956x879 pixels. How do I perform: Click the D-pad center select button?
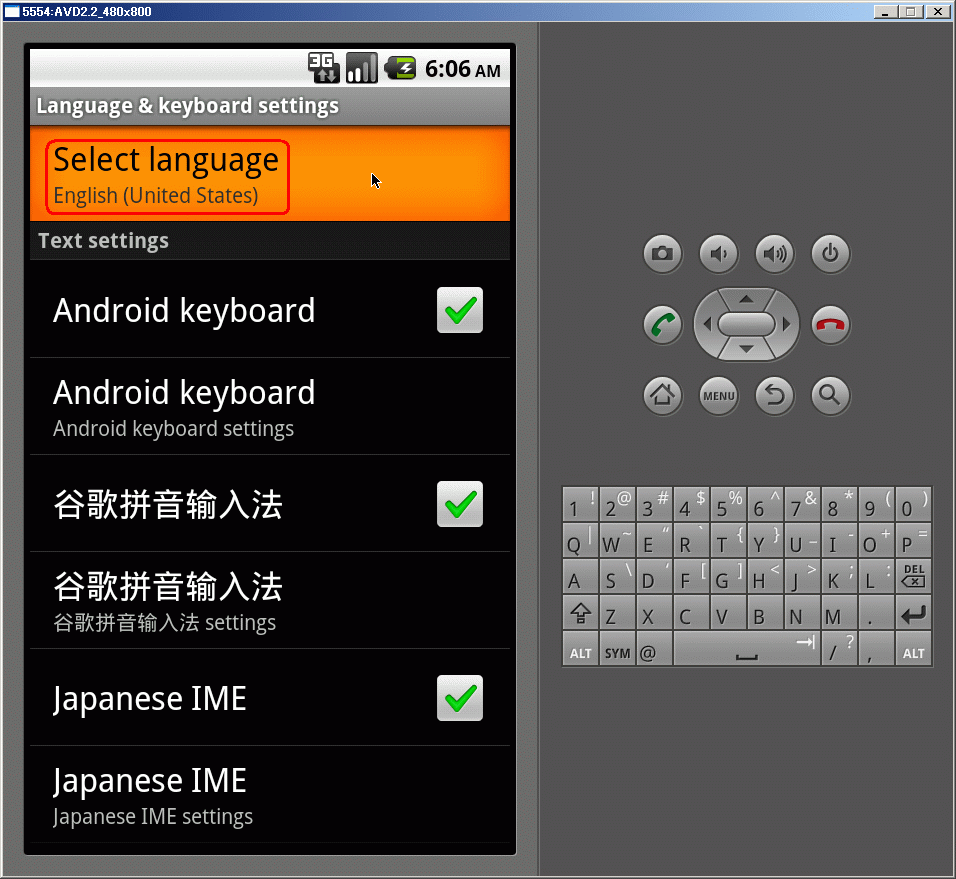[x=746, y=324]
